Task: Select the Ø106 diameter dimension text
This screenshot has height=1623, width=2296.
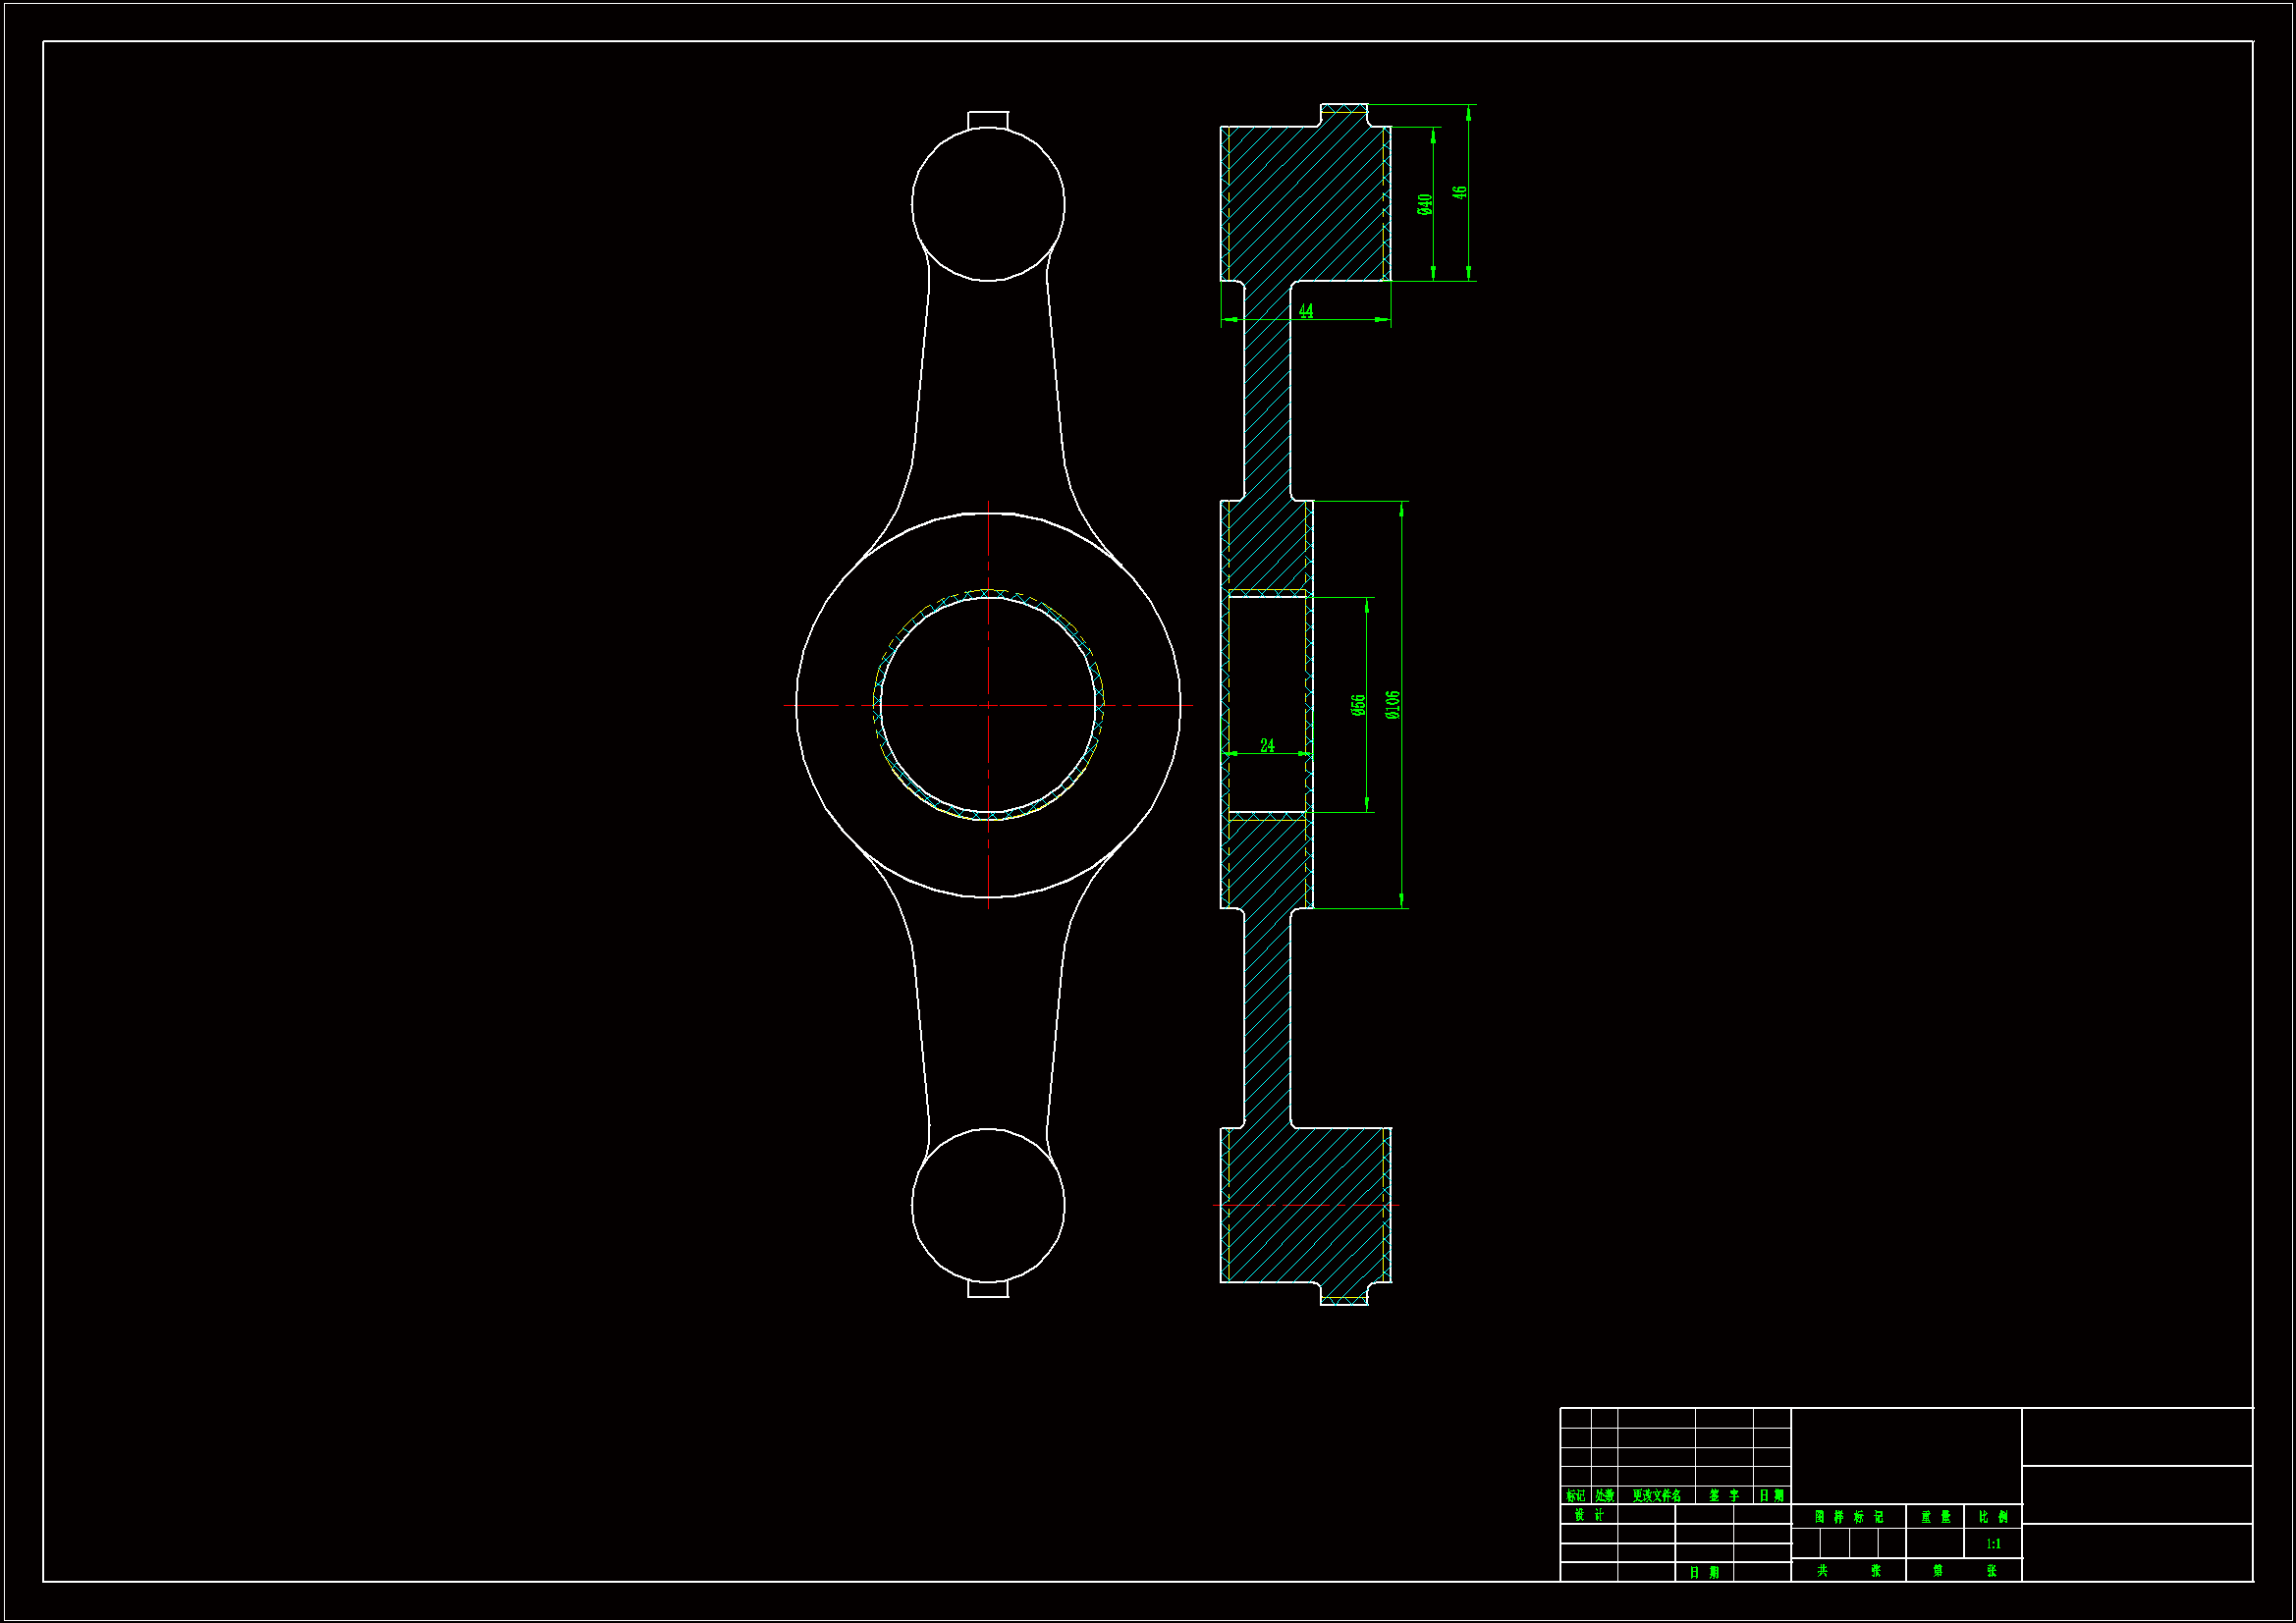Action: (1393, 705)
